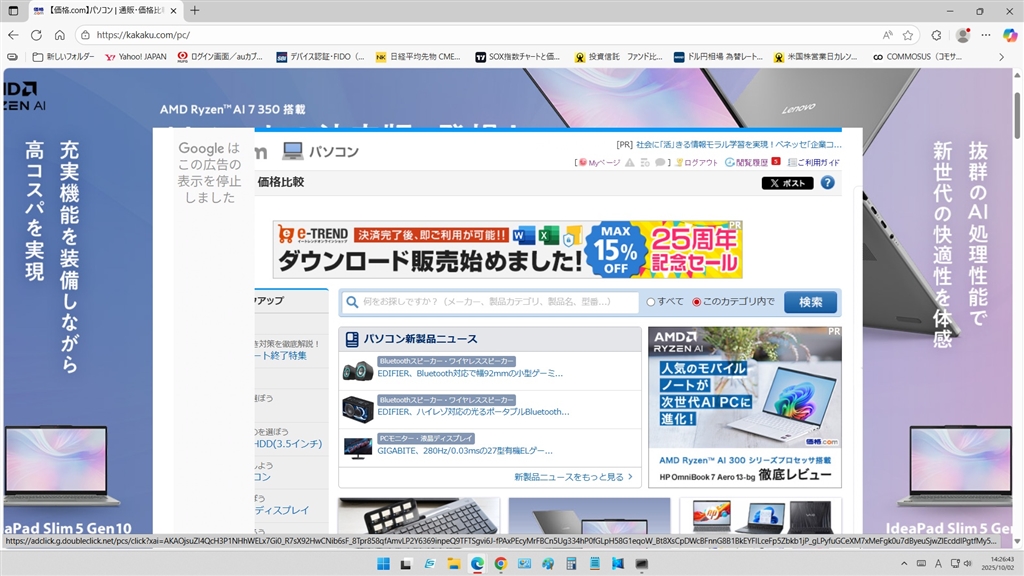Open the EDIFIER 幅92mm小型ゲーミ news link

pos(470,374)
